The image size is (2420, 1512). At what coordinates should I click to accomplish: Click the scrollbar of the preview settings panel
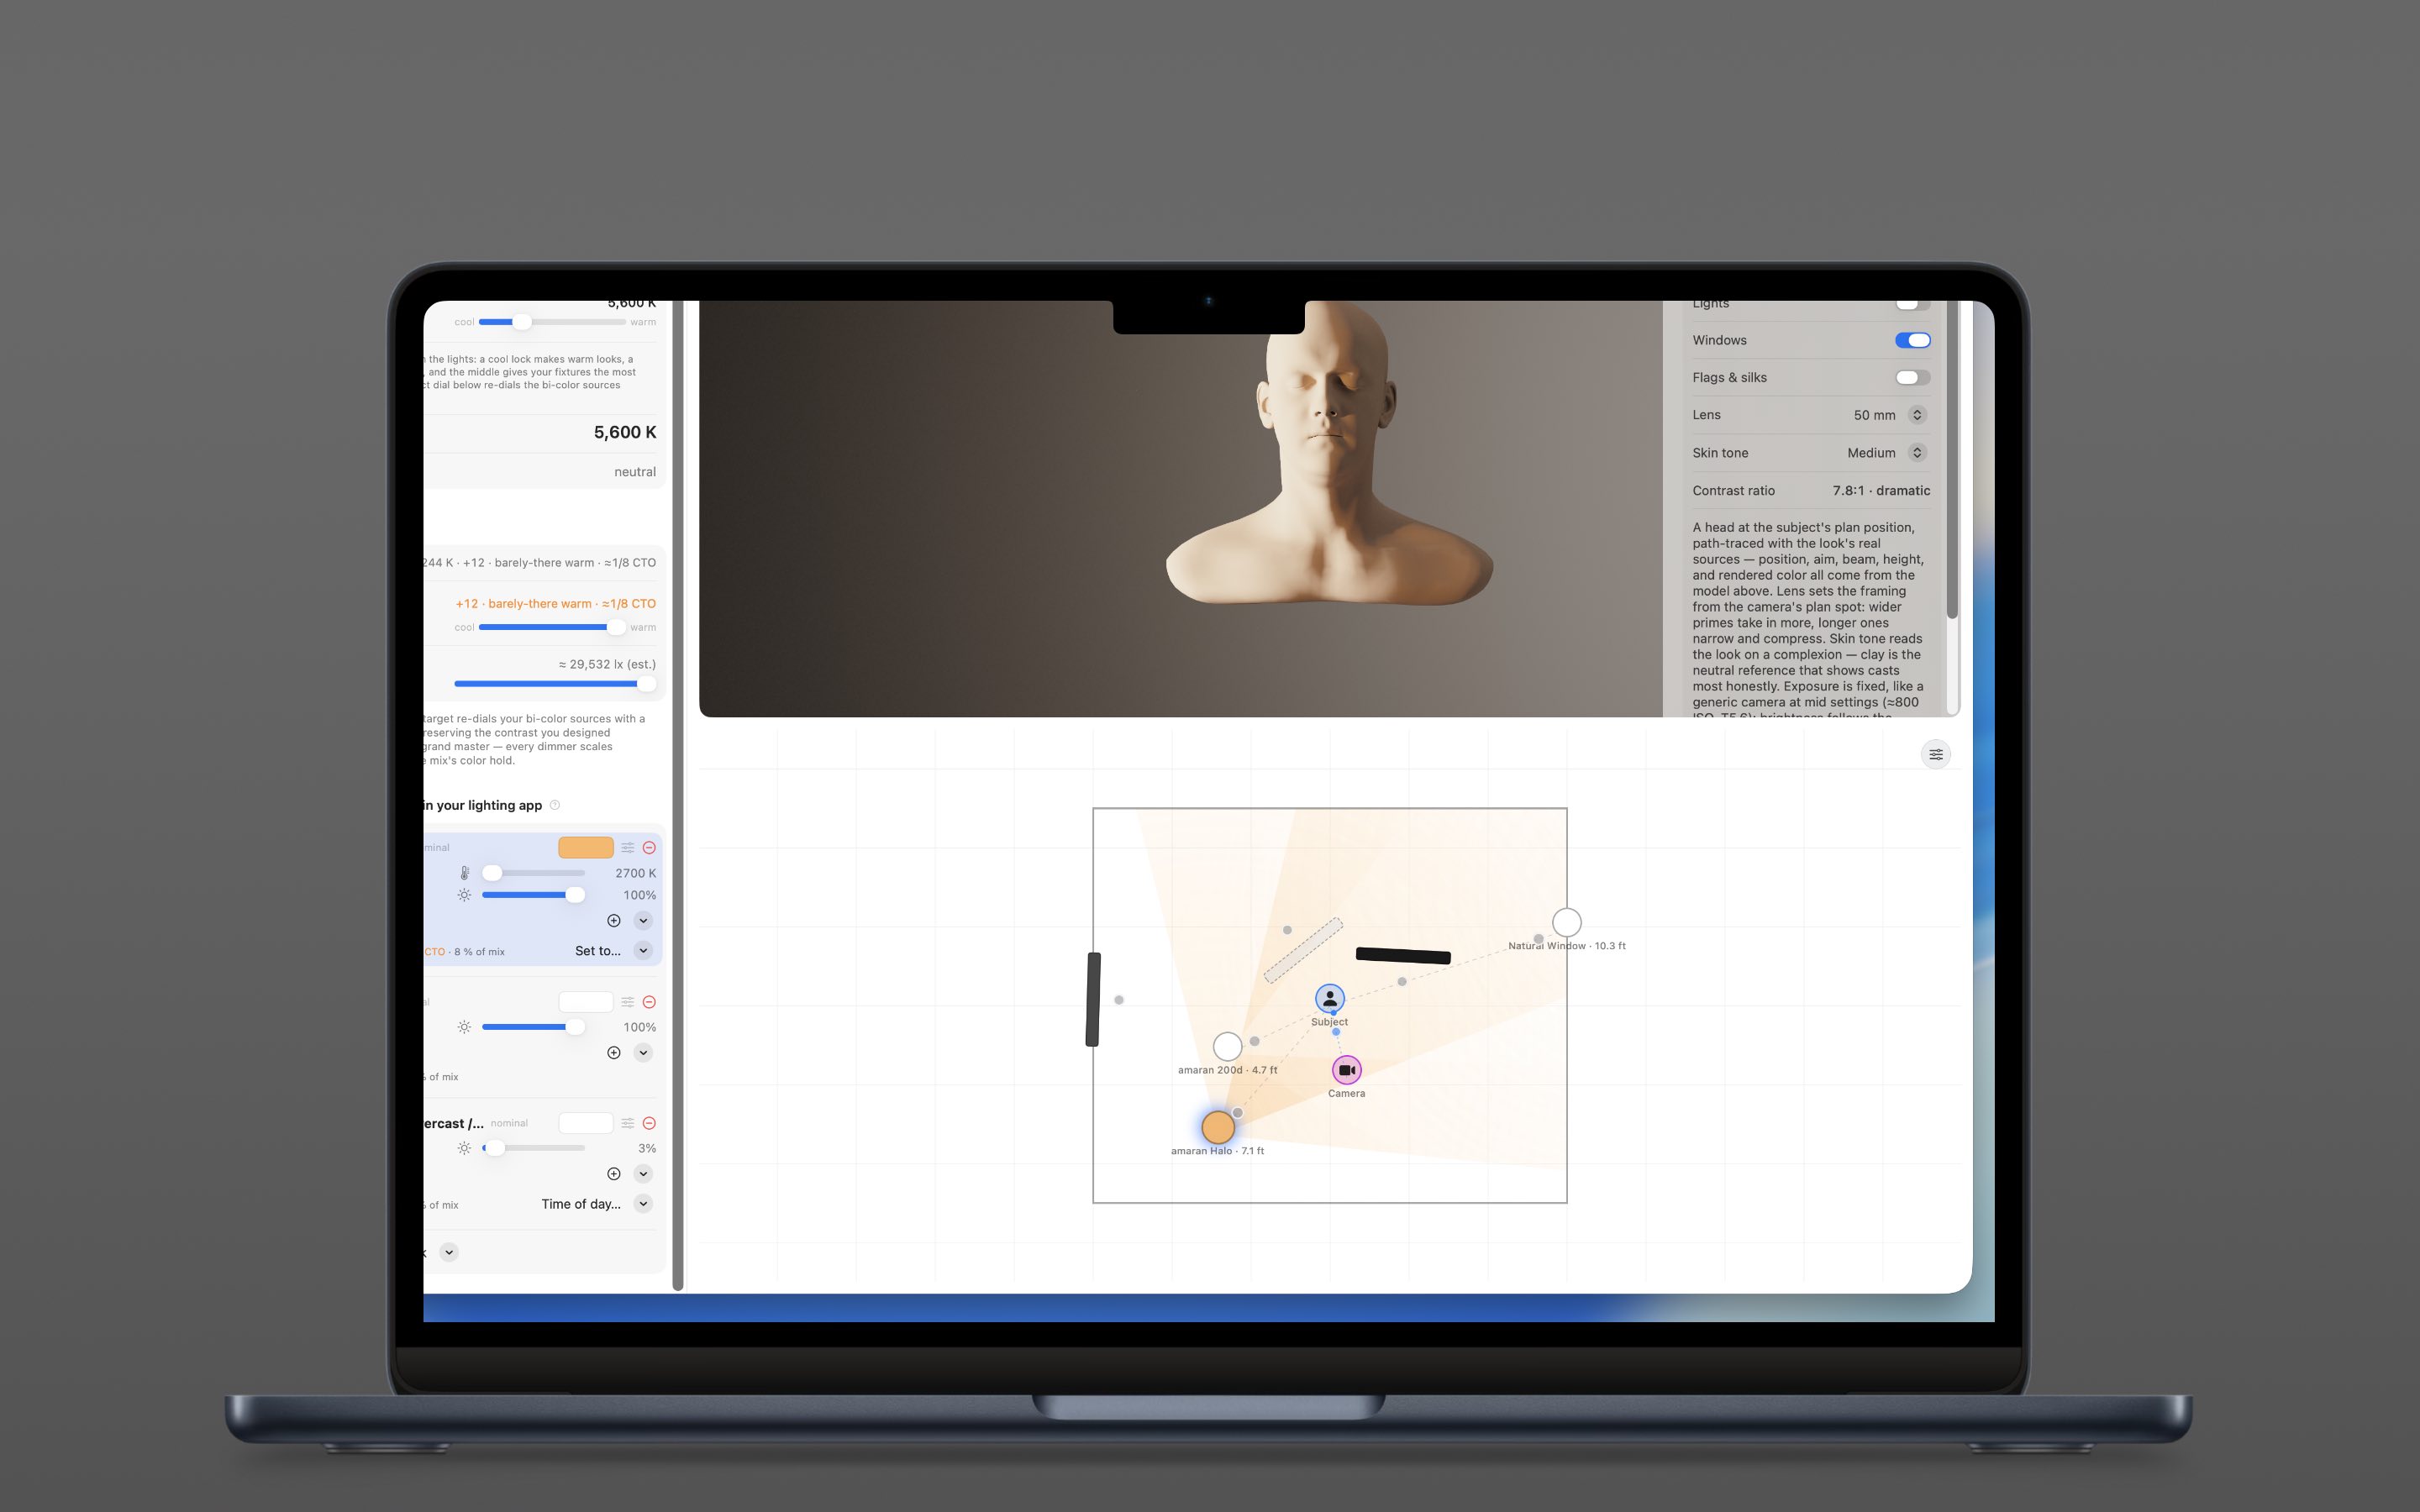pyautogui.click(x=1952, y=460)
